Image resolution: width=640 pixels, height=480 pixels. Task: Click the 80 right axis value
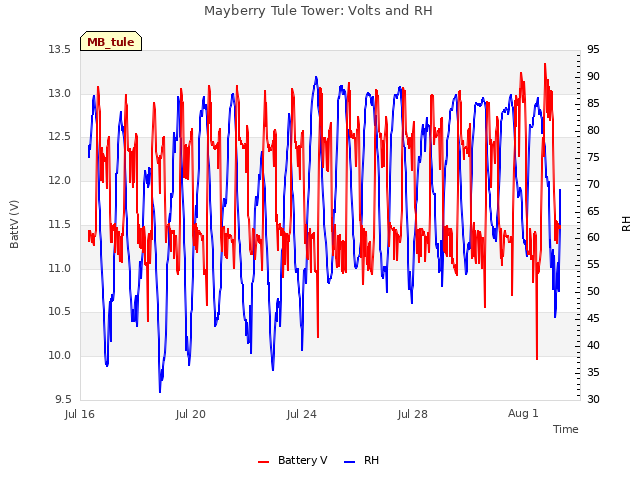coord(593,130)
